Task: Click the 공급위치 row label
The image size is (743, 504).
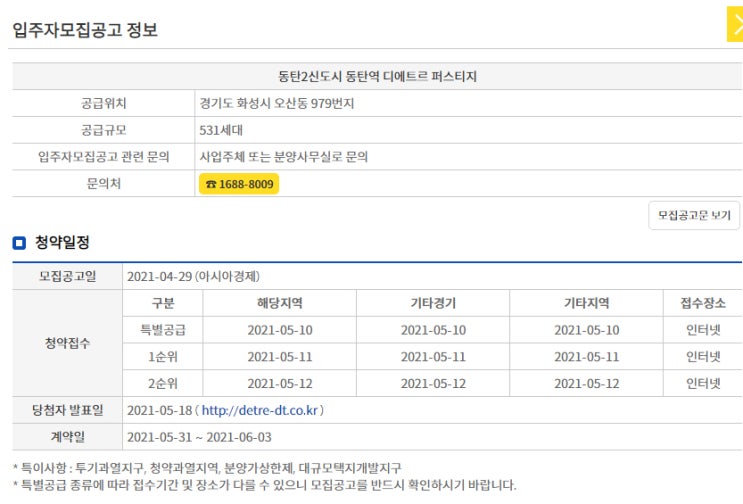Action: [x=104, y=103]
